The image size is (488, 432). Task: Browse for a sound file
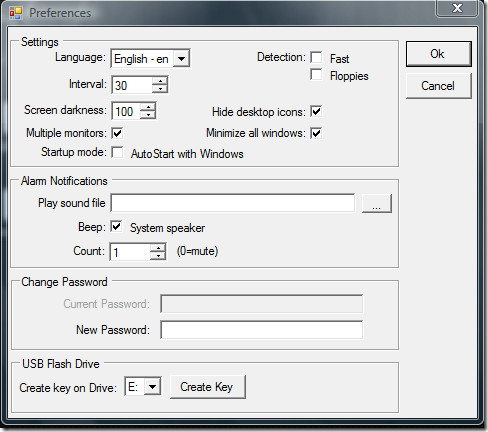[377, 203]
